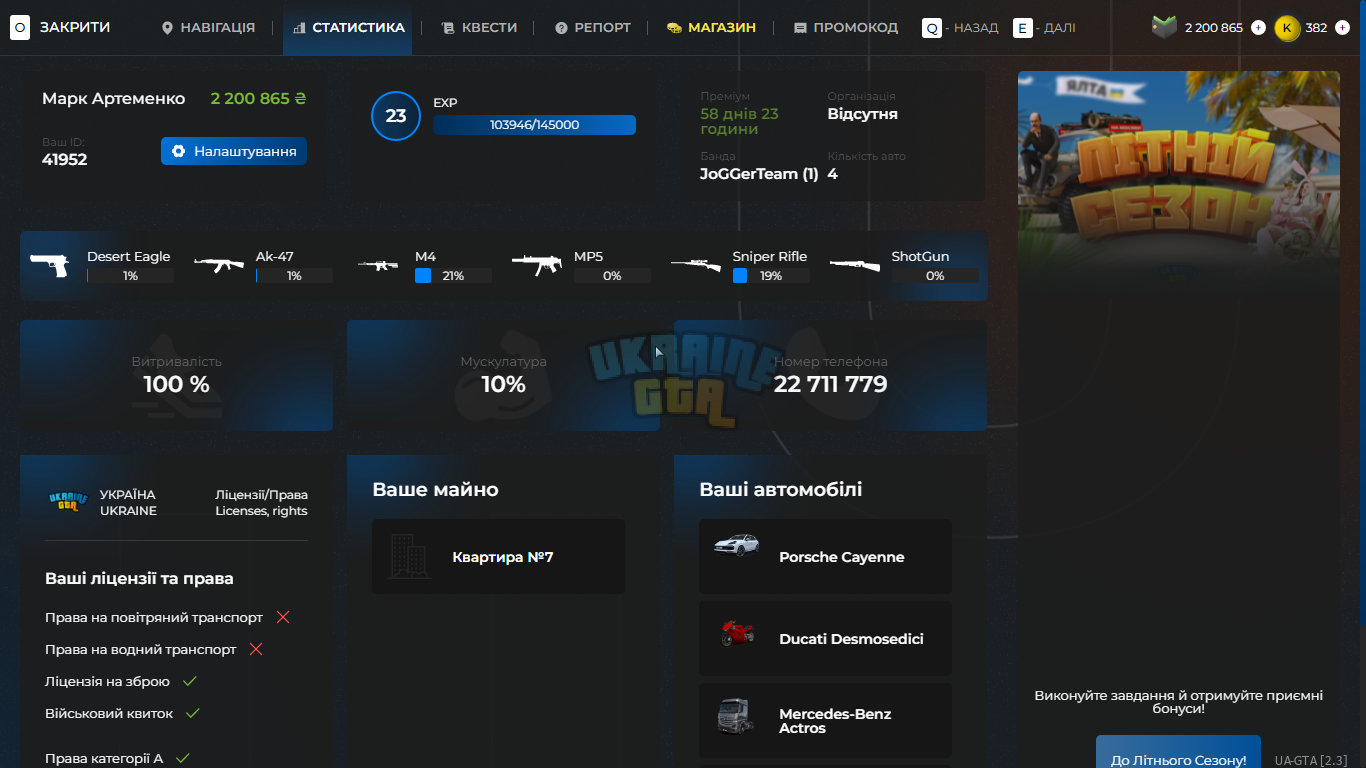Viewport: 1366px width, 768px height.
Task: Select the Ducati Desmosedici vehicle card
Action: pos(825,638)
